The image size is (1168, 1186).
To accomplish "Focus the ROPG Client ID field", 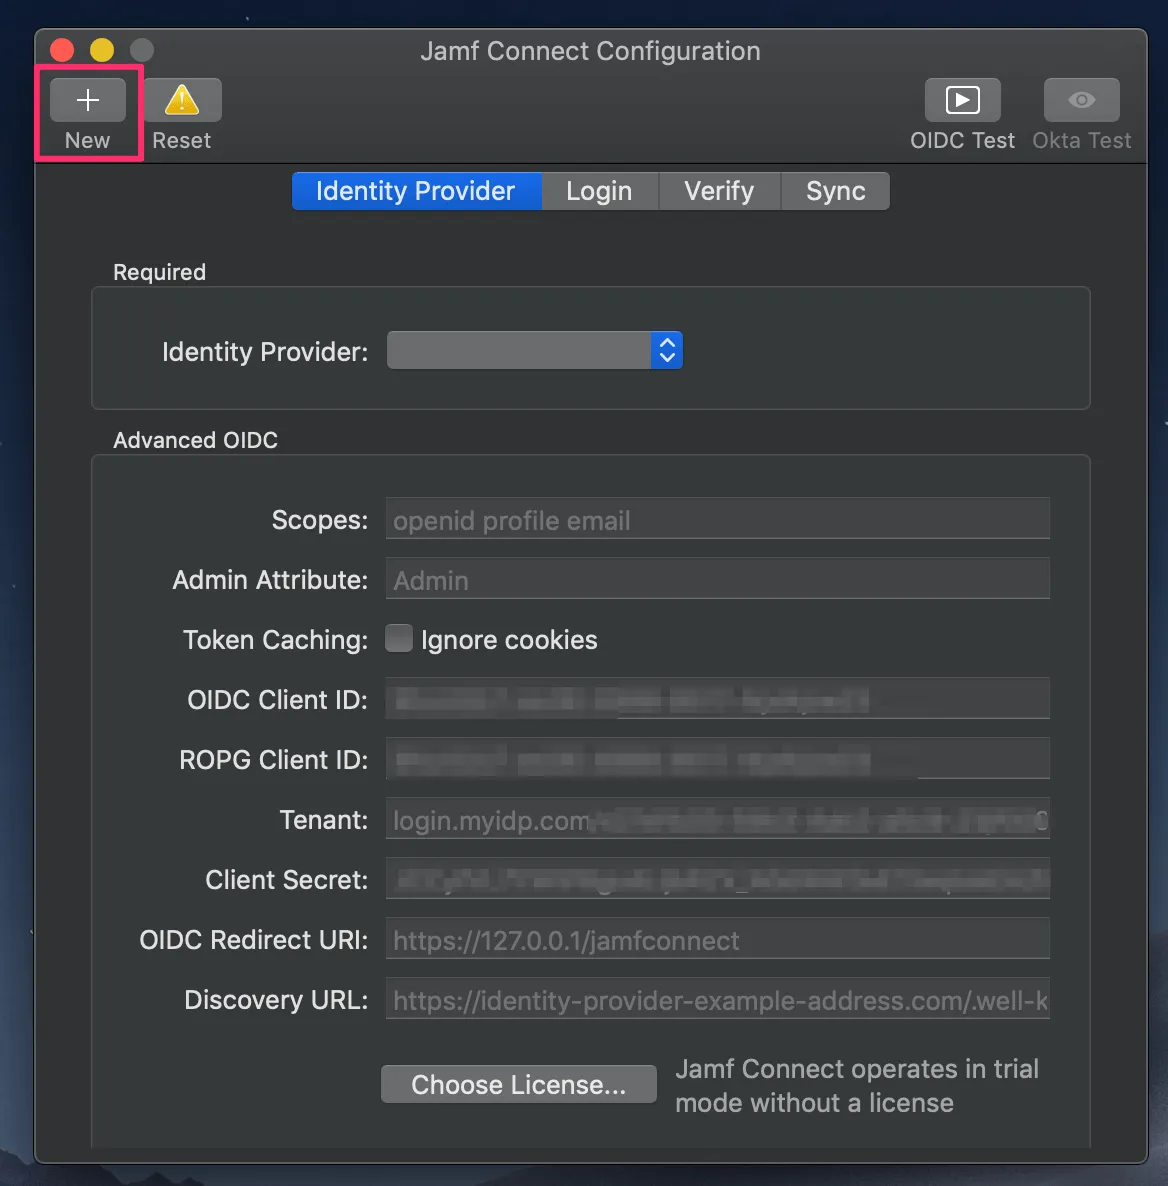I will click(717, 759).
